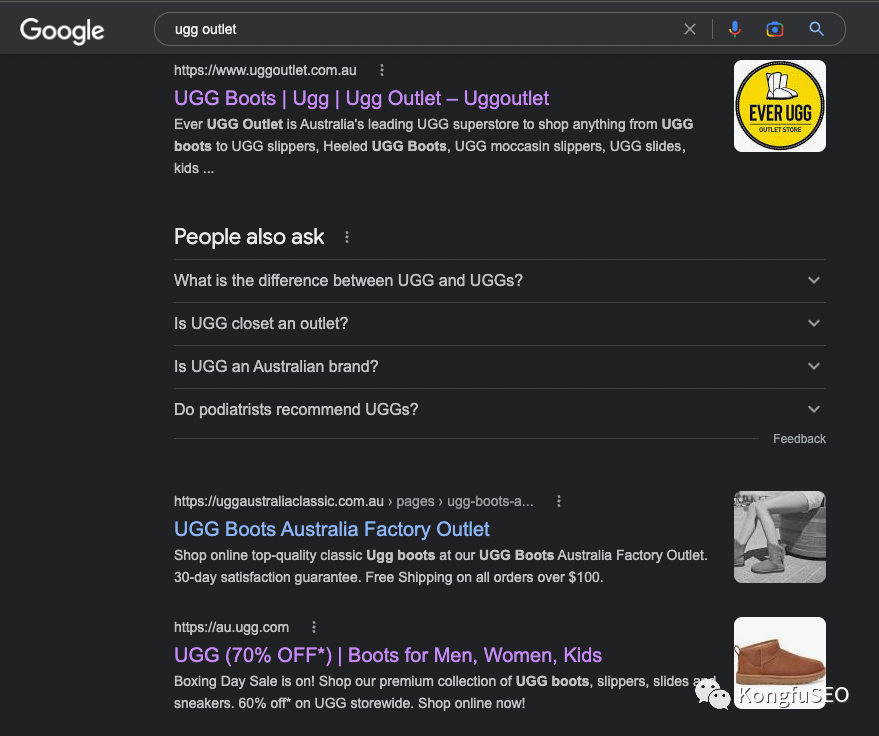879x736 pixels.
Task: Open Google Lens camera search
Action: coord(775,29)
